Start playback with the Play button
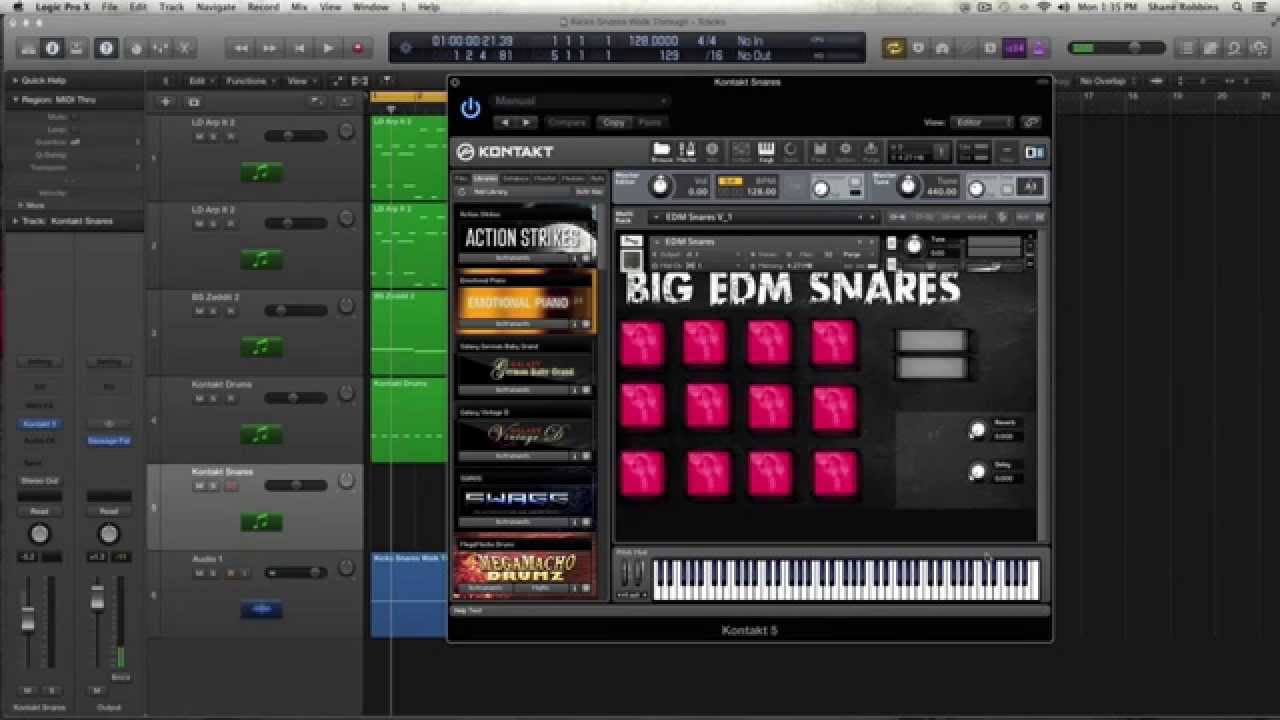The width and height of the screenshot is (1280, 720). 328,48
